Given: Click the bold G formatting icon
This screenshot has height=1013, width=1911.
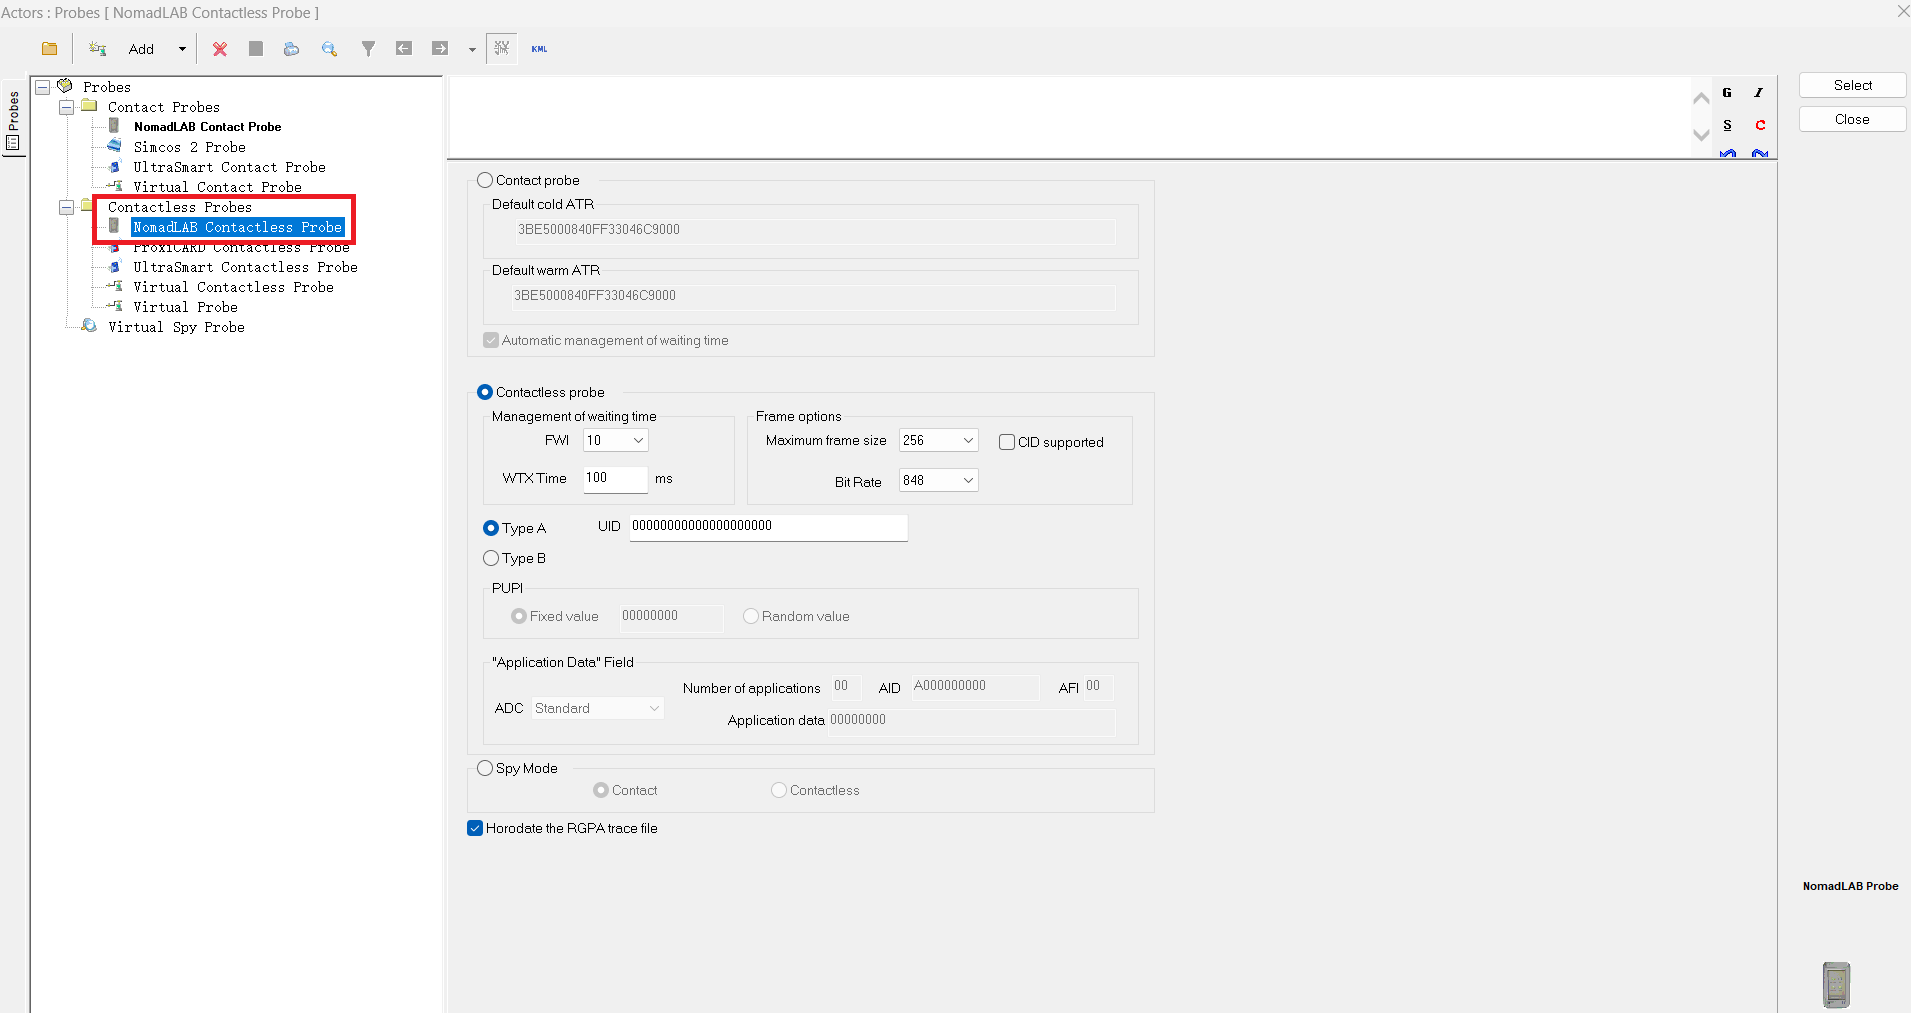Looking at the screenshot, I should [1727, 93].
